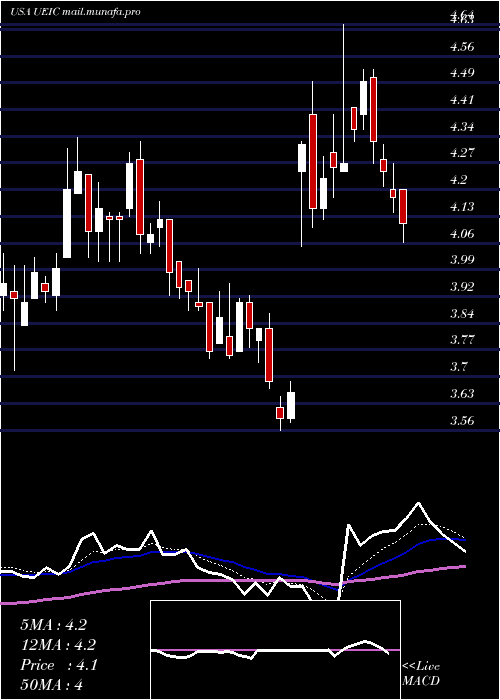The height and width of the screenshot is (700, 500).
Task: Click the 3.63 price axis label
Action: (463, 394)
